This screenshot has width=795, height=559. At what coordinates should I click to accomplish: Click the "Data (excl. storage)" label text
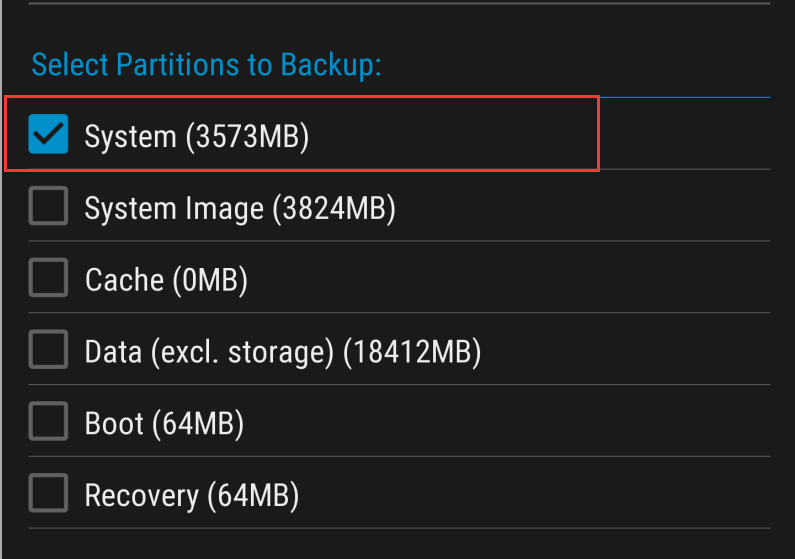[208, 352]
